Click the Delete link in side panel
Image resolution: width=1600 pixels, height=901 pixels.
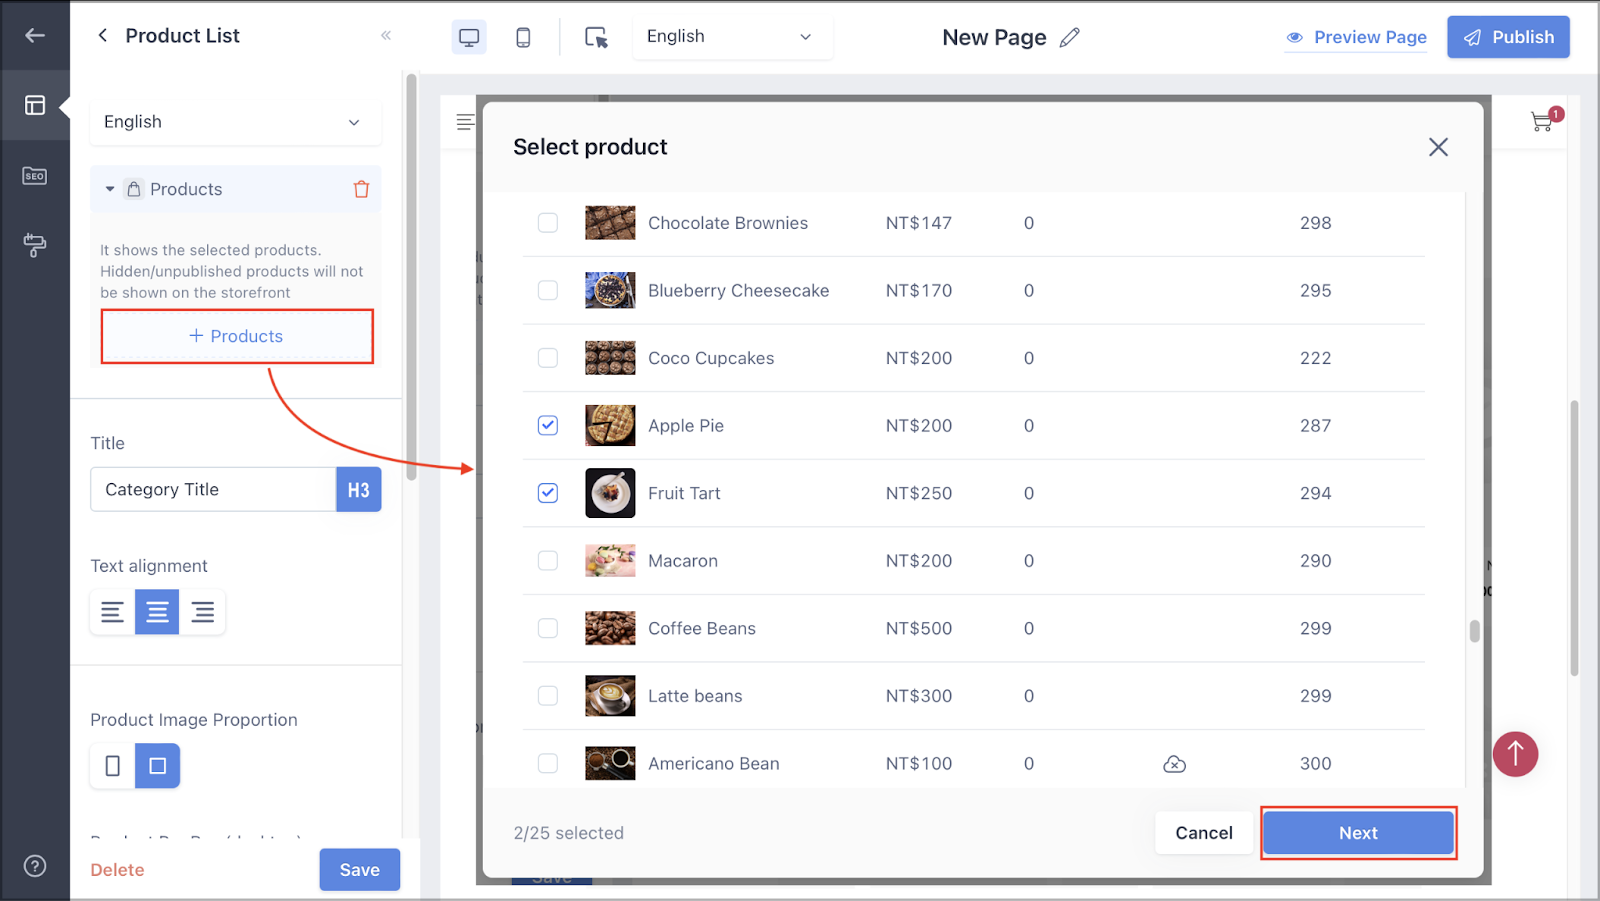[117, 870]
